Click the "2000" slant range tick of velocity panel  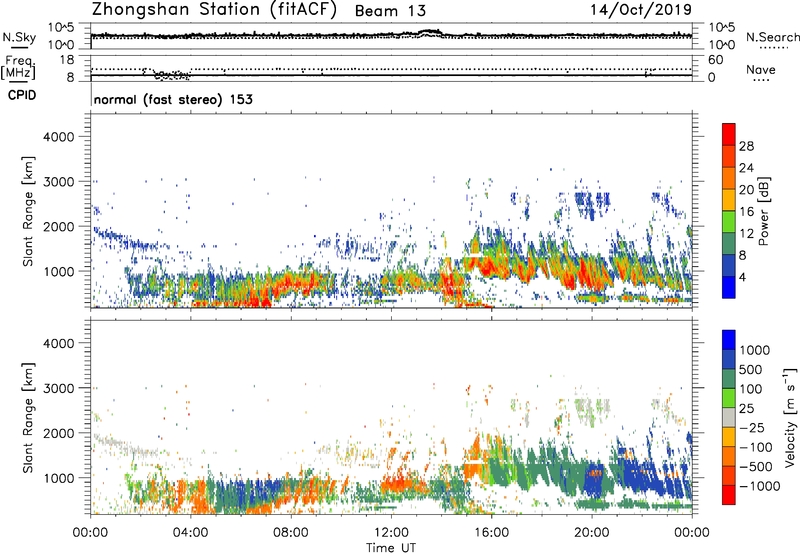58,433
